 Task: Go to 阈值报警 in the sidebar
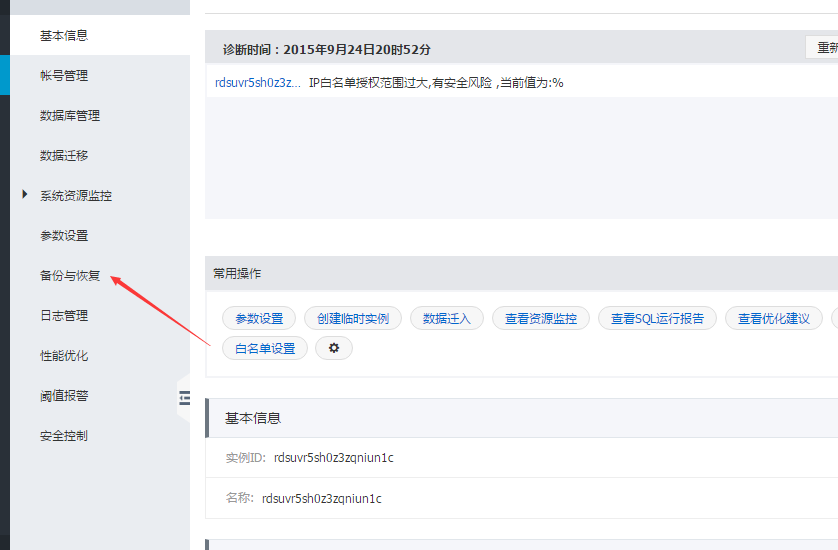(64, 396)
